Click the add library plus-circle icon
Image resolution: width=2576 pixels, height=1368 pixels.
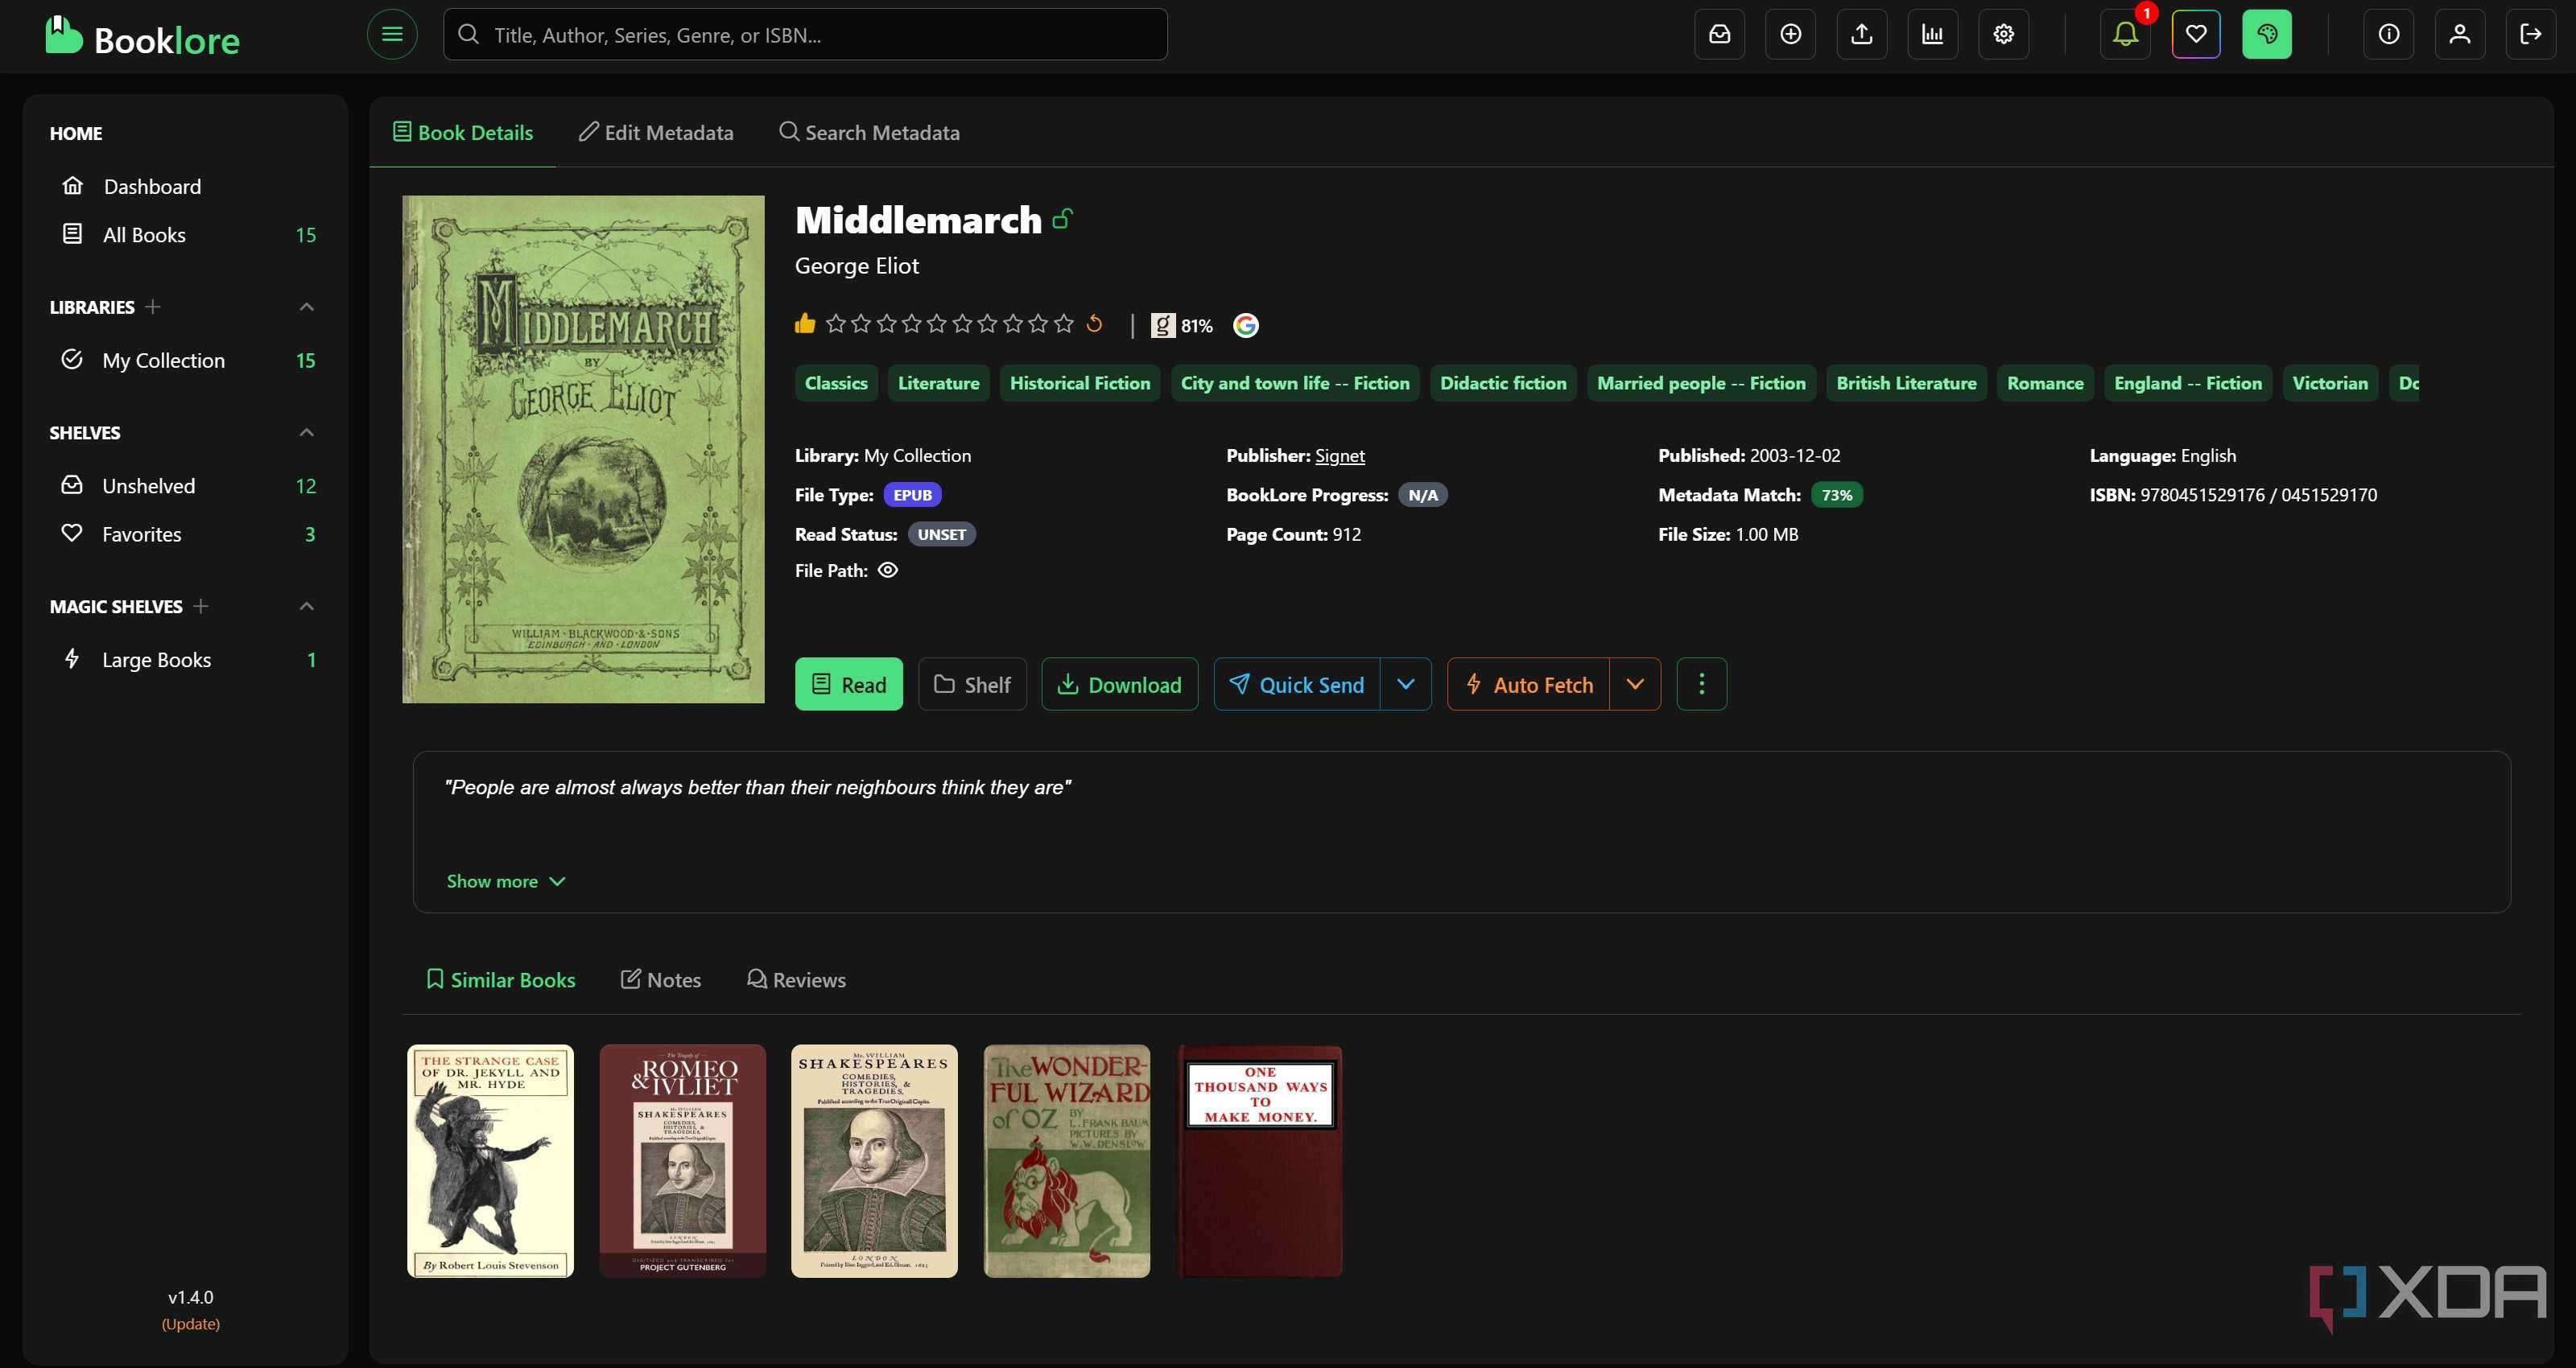tap(1790, 34)
